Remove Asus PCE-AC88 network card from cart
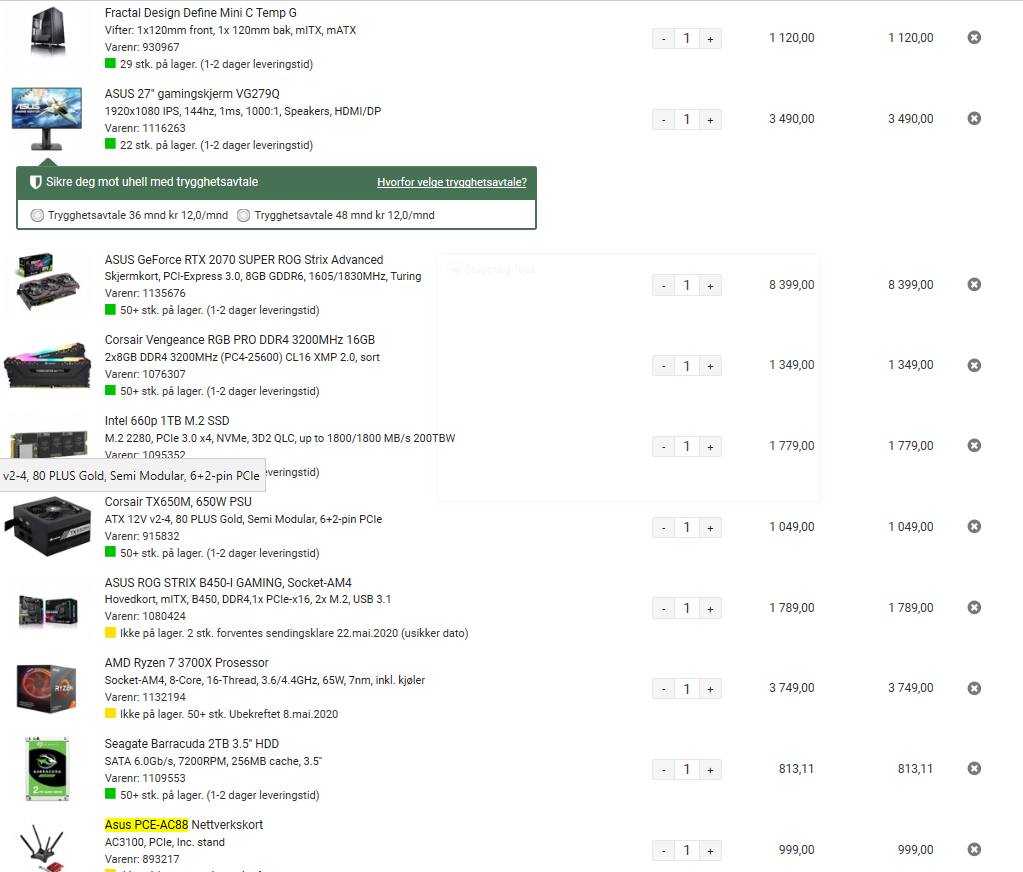 pos(974,849)
